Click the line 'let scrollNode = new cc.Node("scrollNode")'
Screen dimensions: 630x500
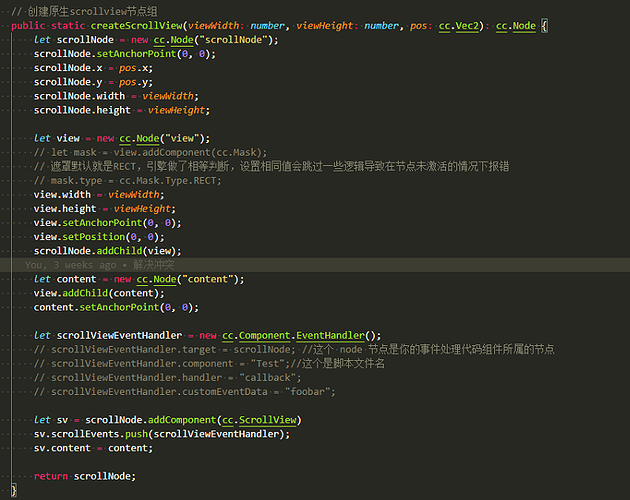click(x=156, y=40)
